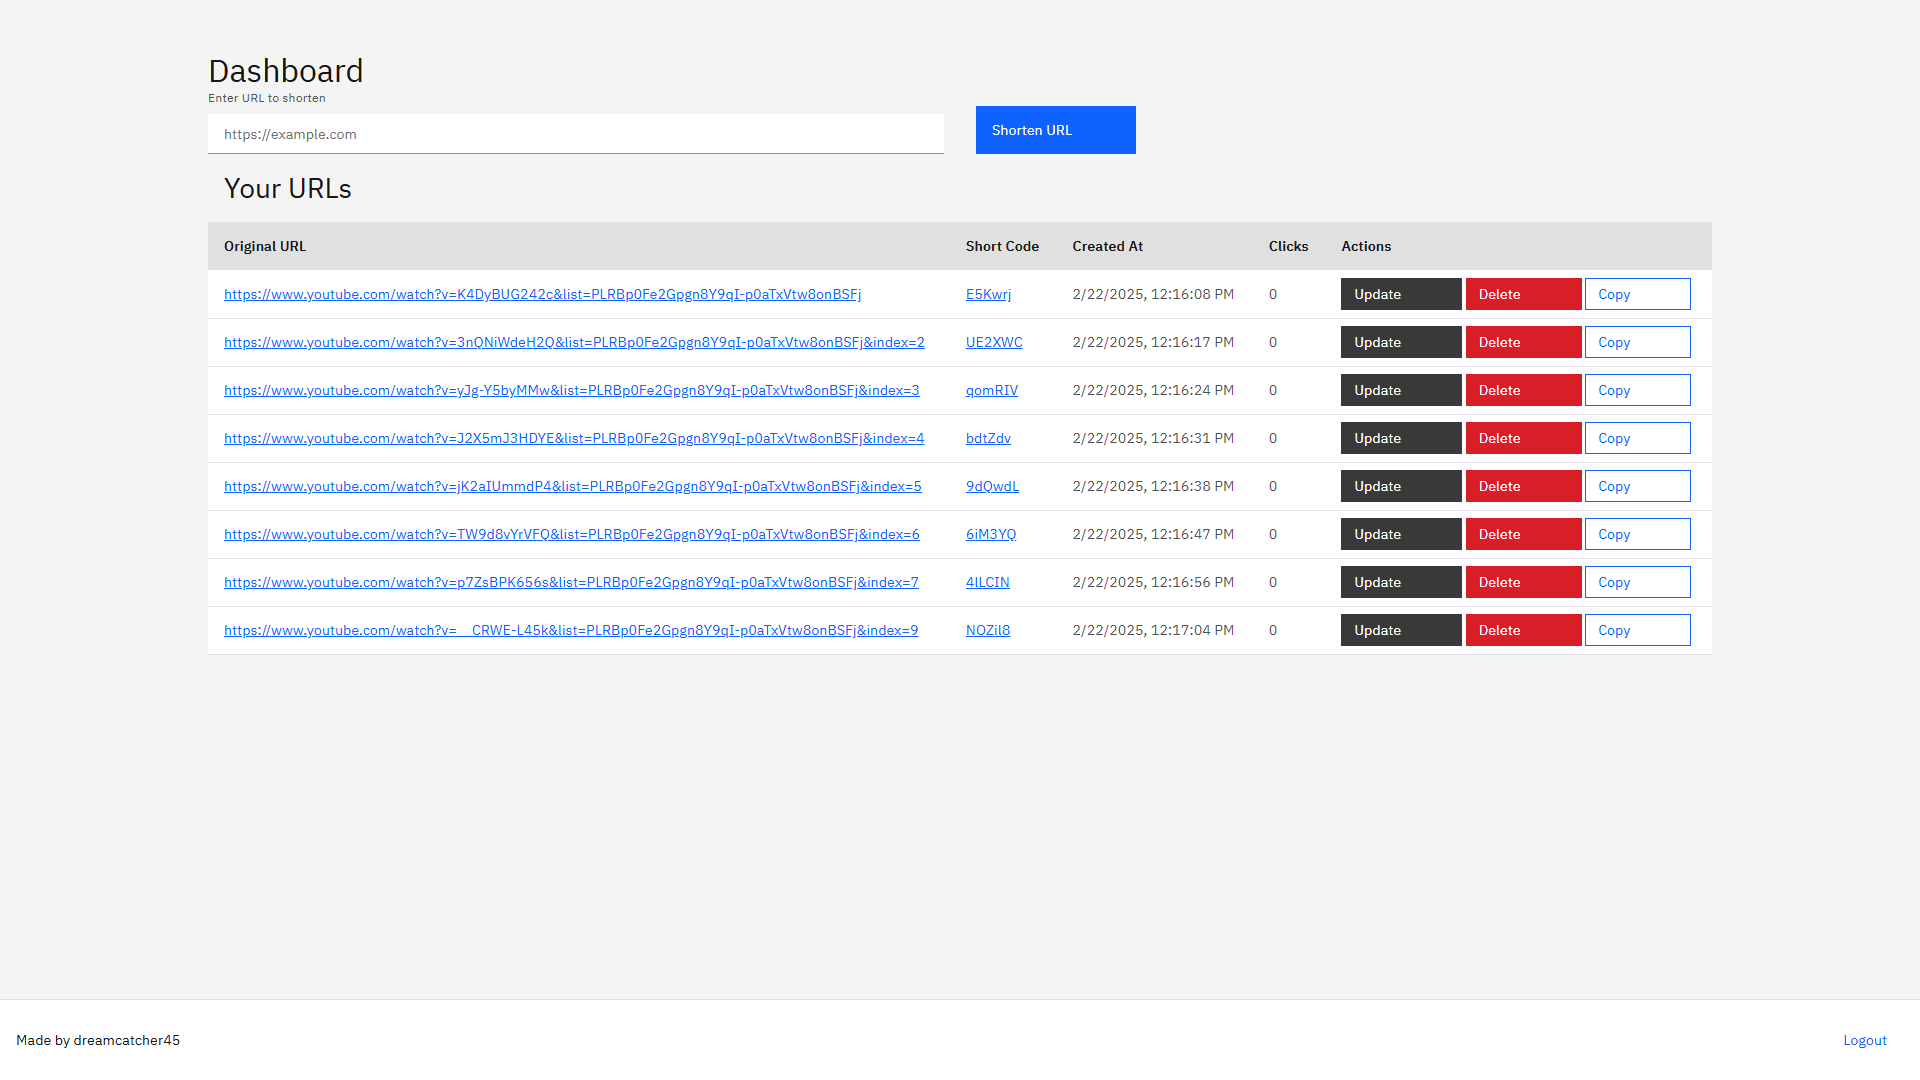Open the original URL ending index=6

point(572,534)
